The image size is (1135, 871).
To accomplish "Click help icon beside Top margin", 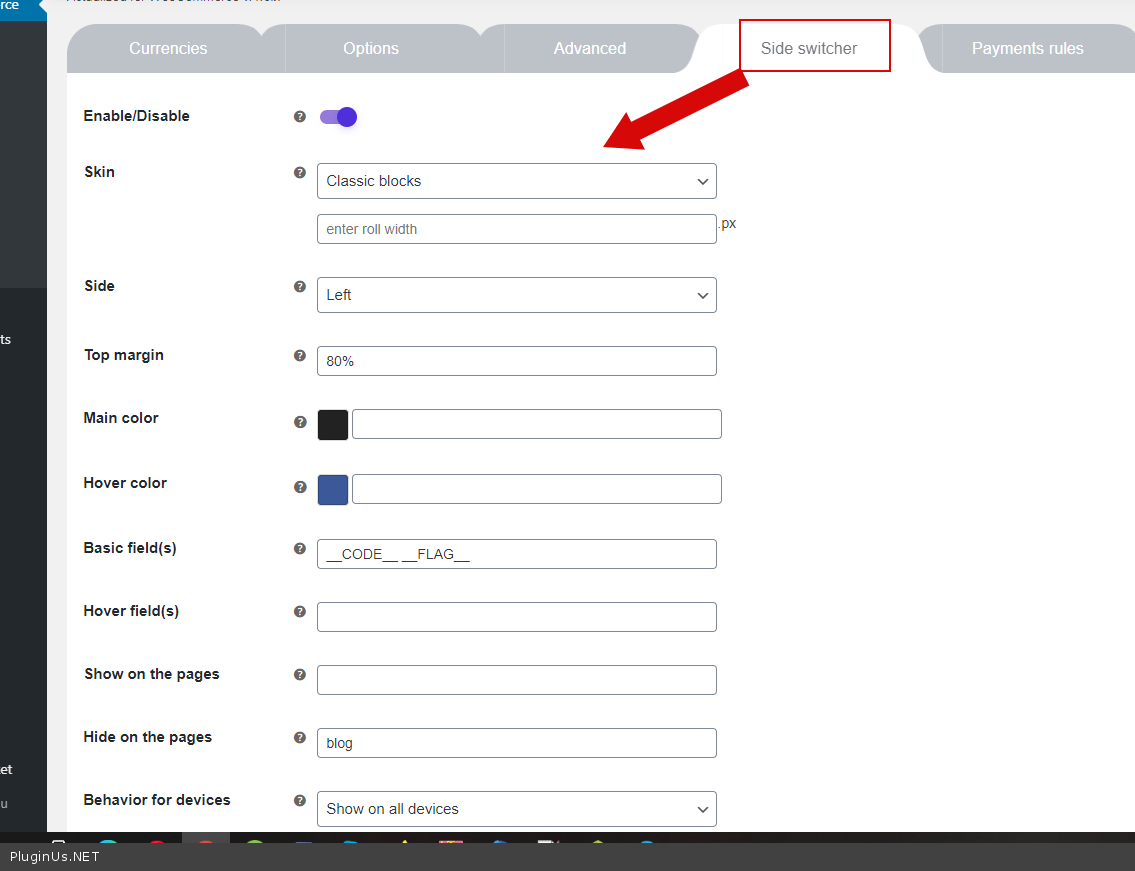I will click(x=299, y=356).
